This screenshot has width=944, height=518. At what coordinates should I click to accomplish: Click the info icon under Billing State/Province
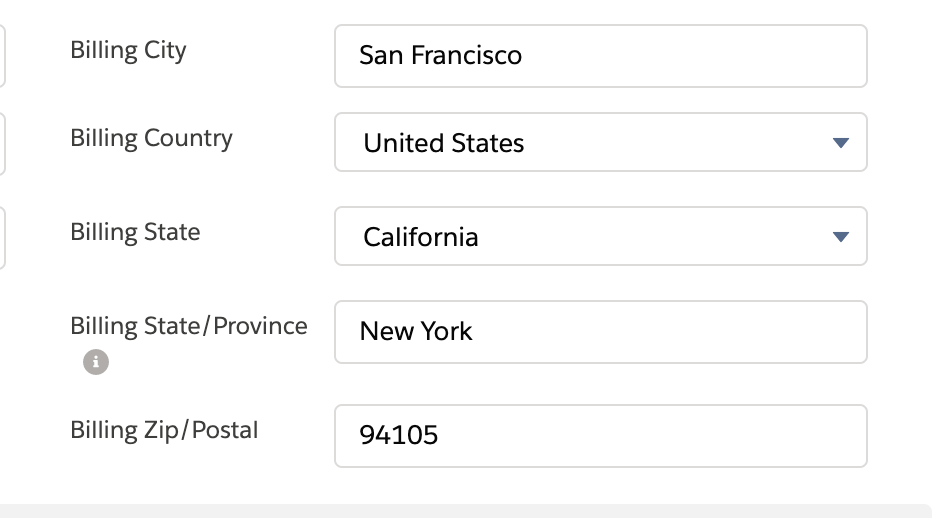point(96,362)
